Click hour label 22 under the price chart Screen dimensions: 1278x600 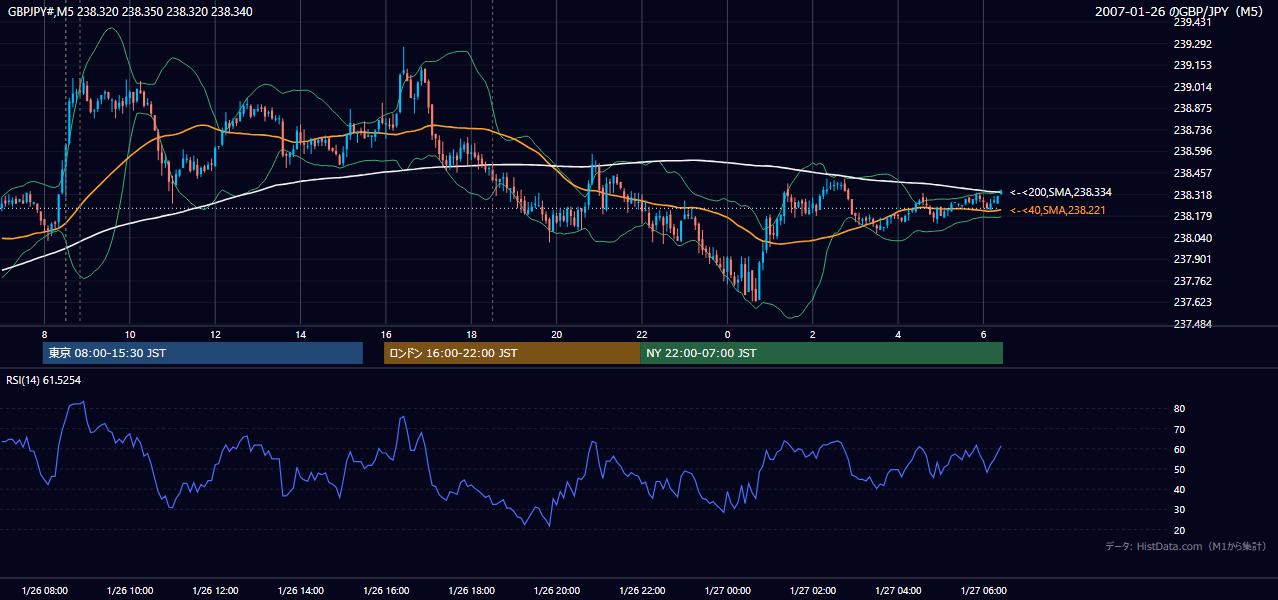(x=642, y=334)
